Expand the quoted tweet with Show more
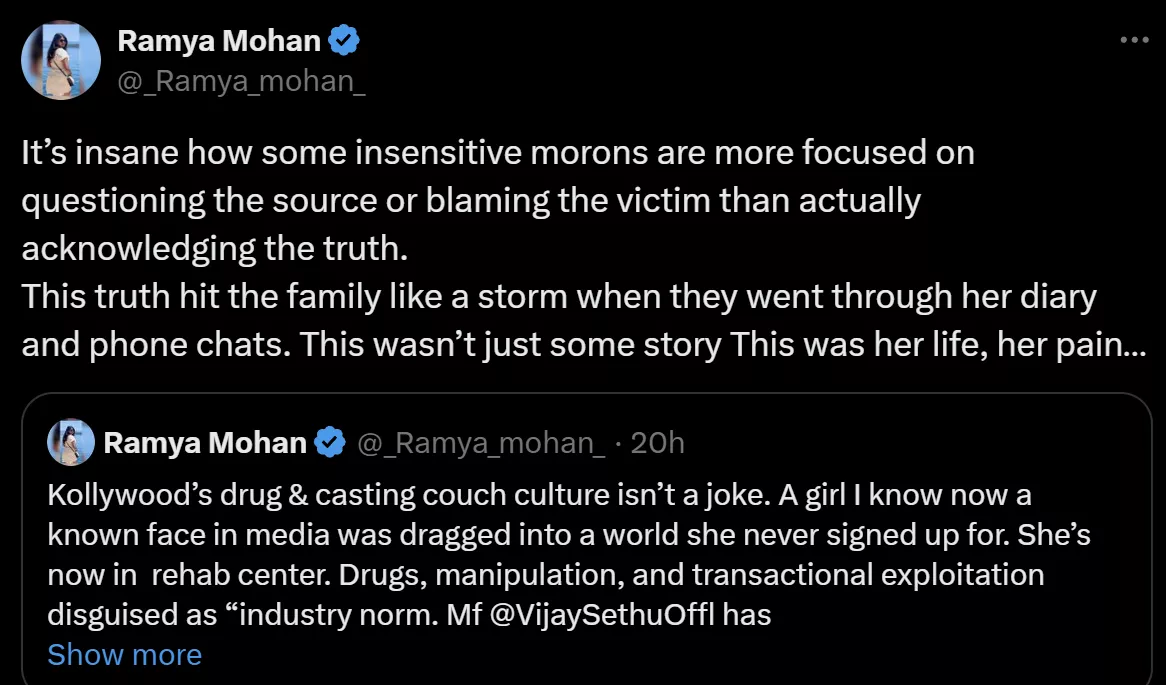 (x=124, y=655)
